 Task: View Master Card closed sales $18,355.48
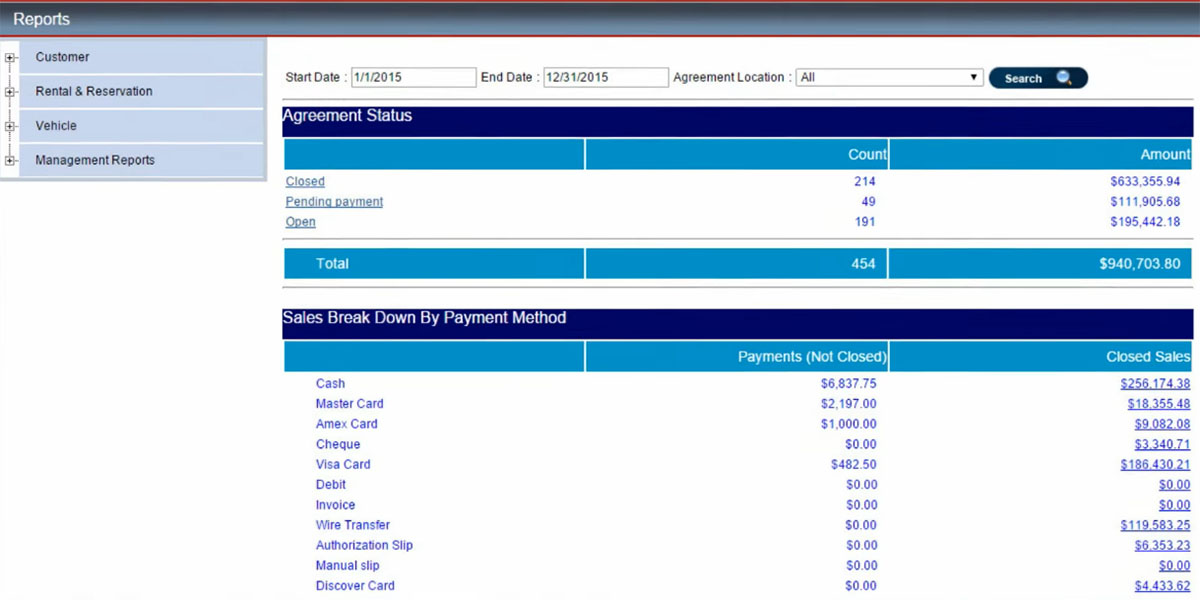pos(1158,404)
